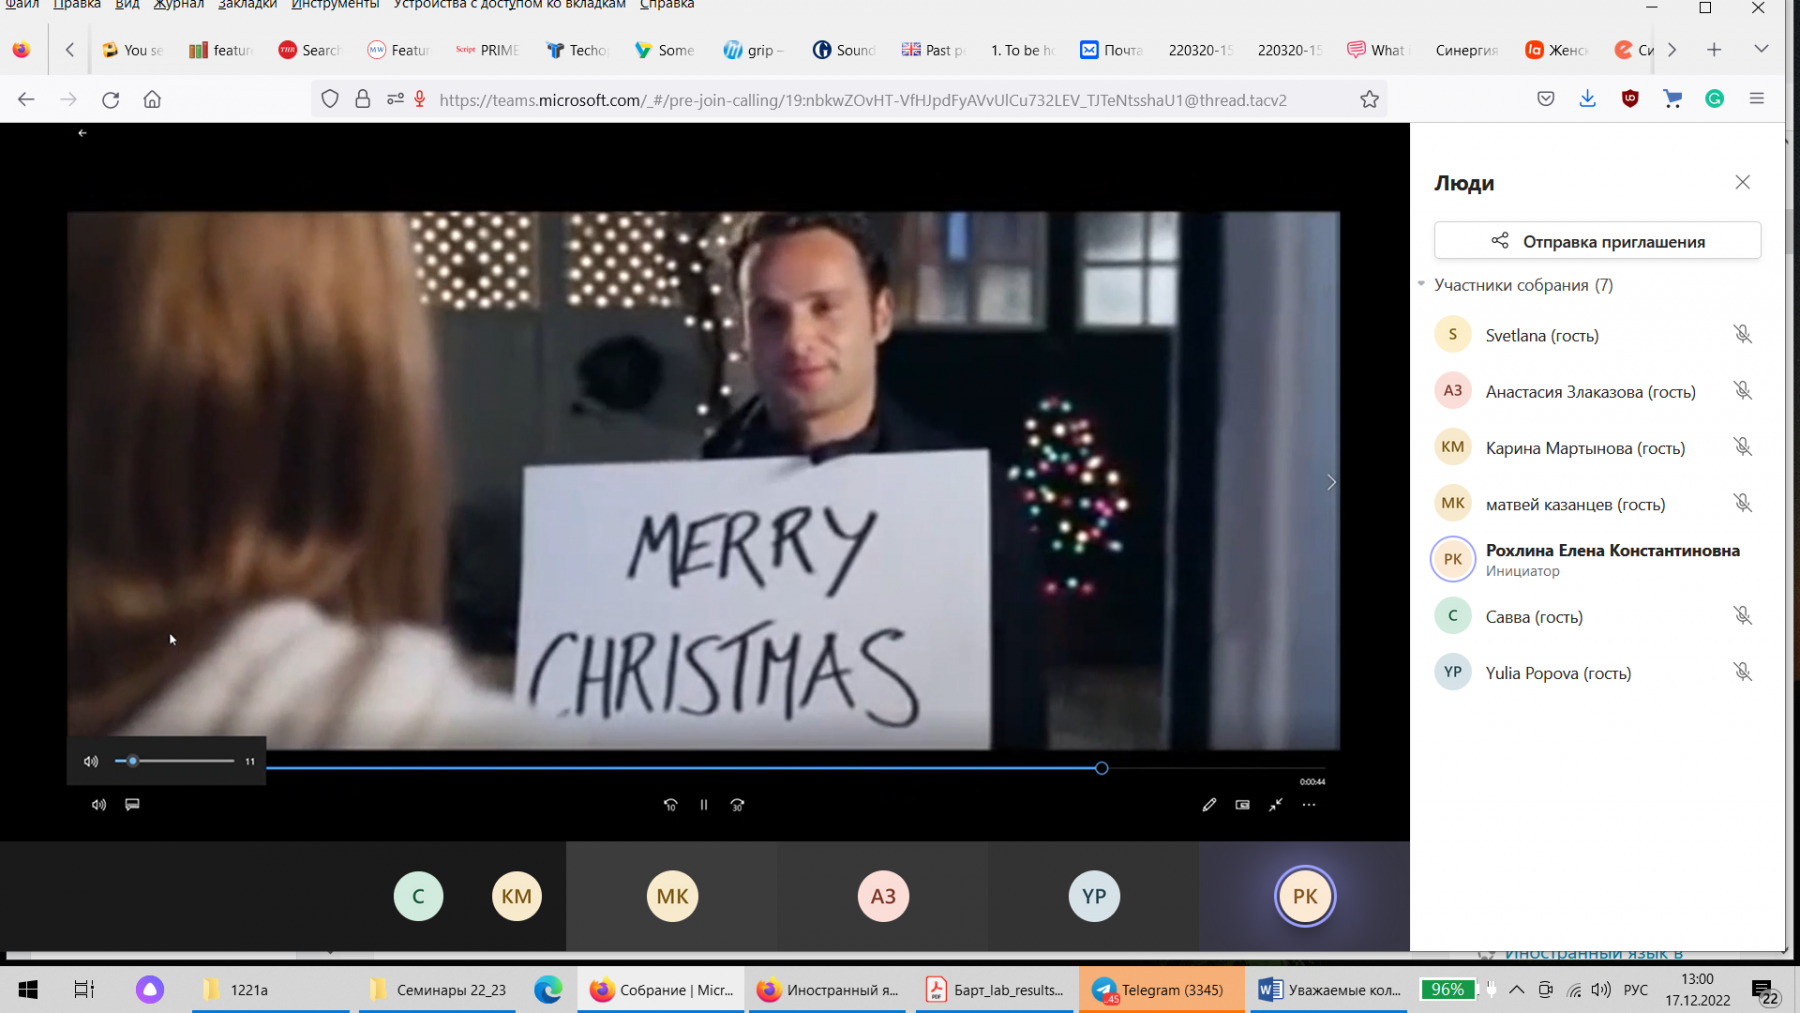Click the MK participant avatar tile

pos(672,896)
